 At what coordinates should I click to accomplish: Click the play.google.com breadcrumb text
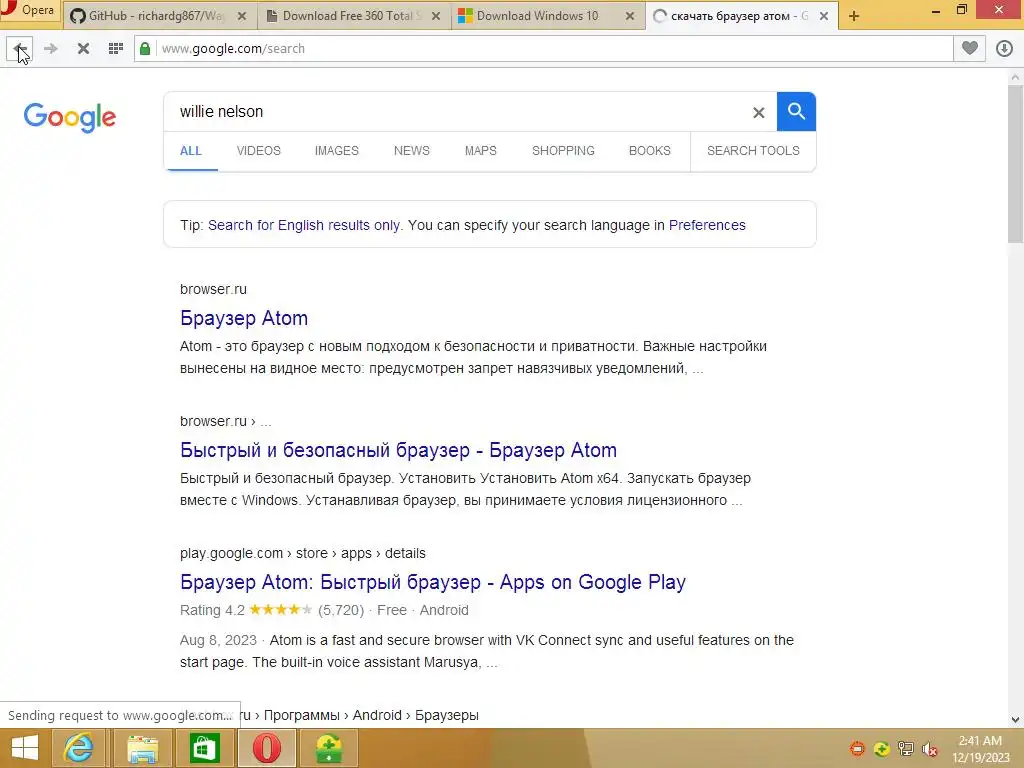click(x=302, y=553)
